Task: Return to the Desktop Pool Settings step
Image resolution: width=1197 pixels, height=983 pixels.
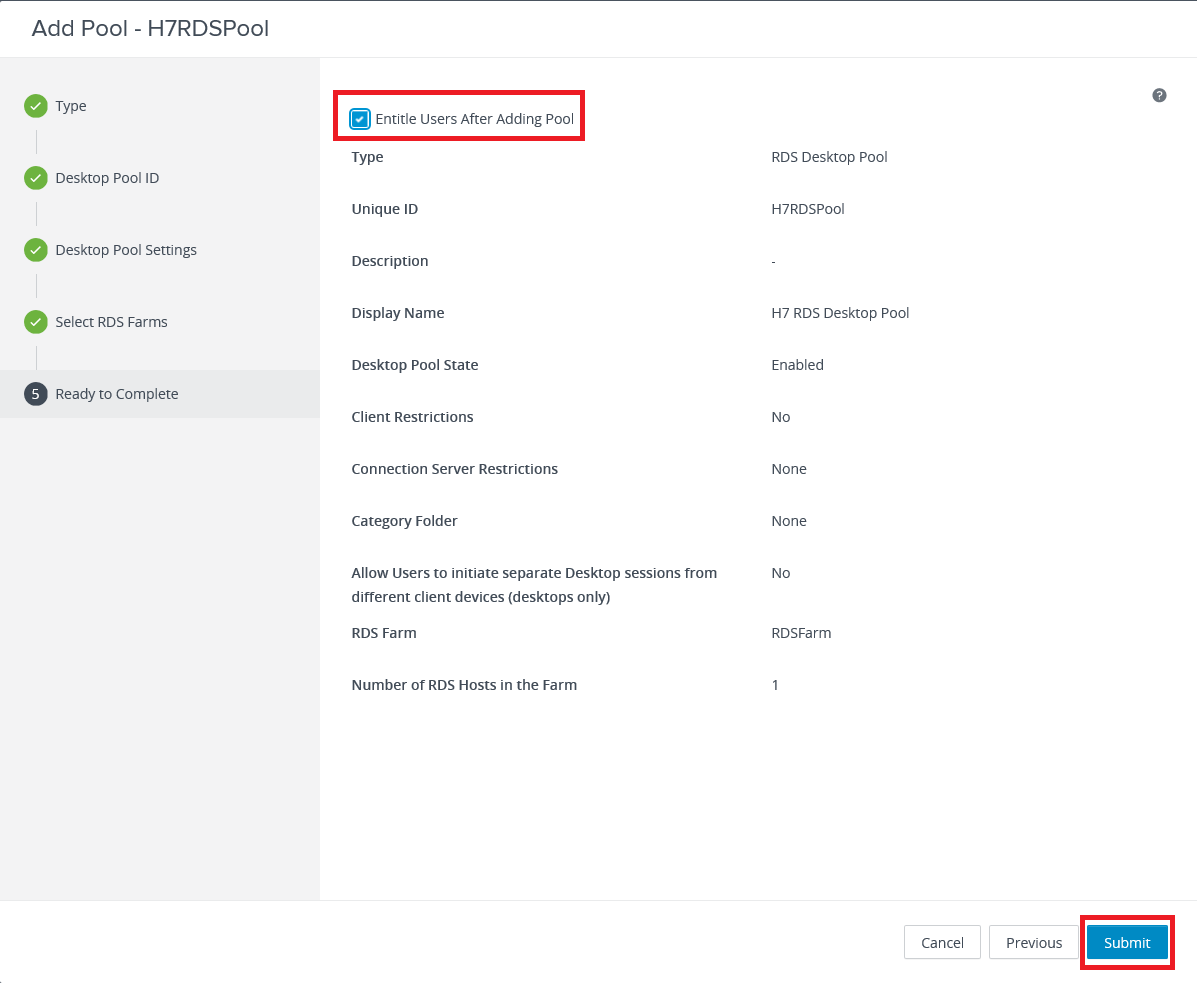Action: [126, 250]
